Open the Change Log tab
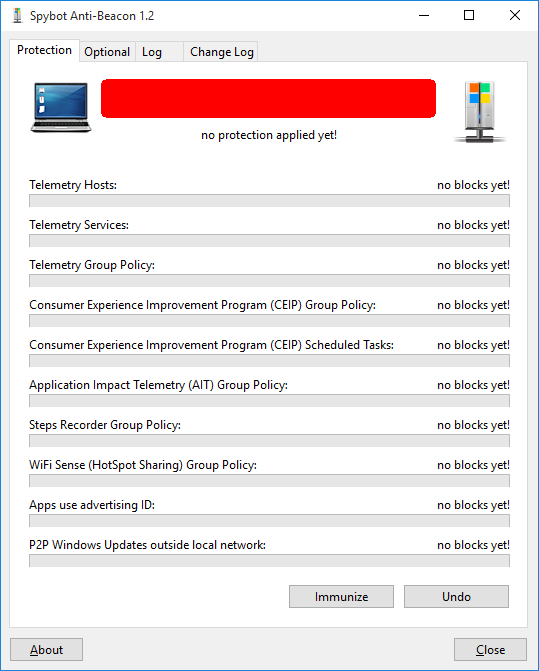 [221, 52]
